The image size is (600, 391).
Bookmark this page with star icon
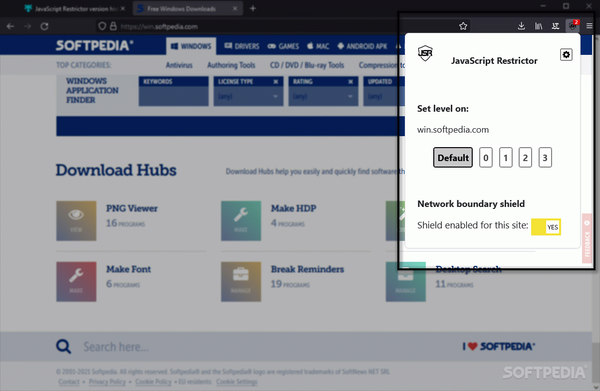463,26
